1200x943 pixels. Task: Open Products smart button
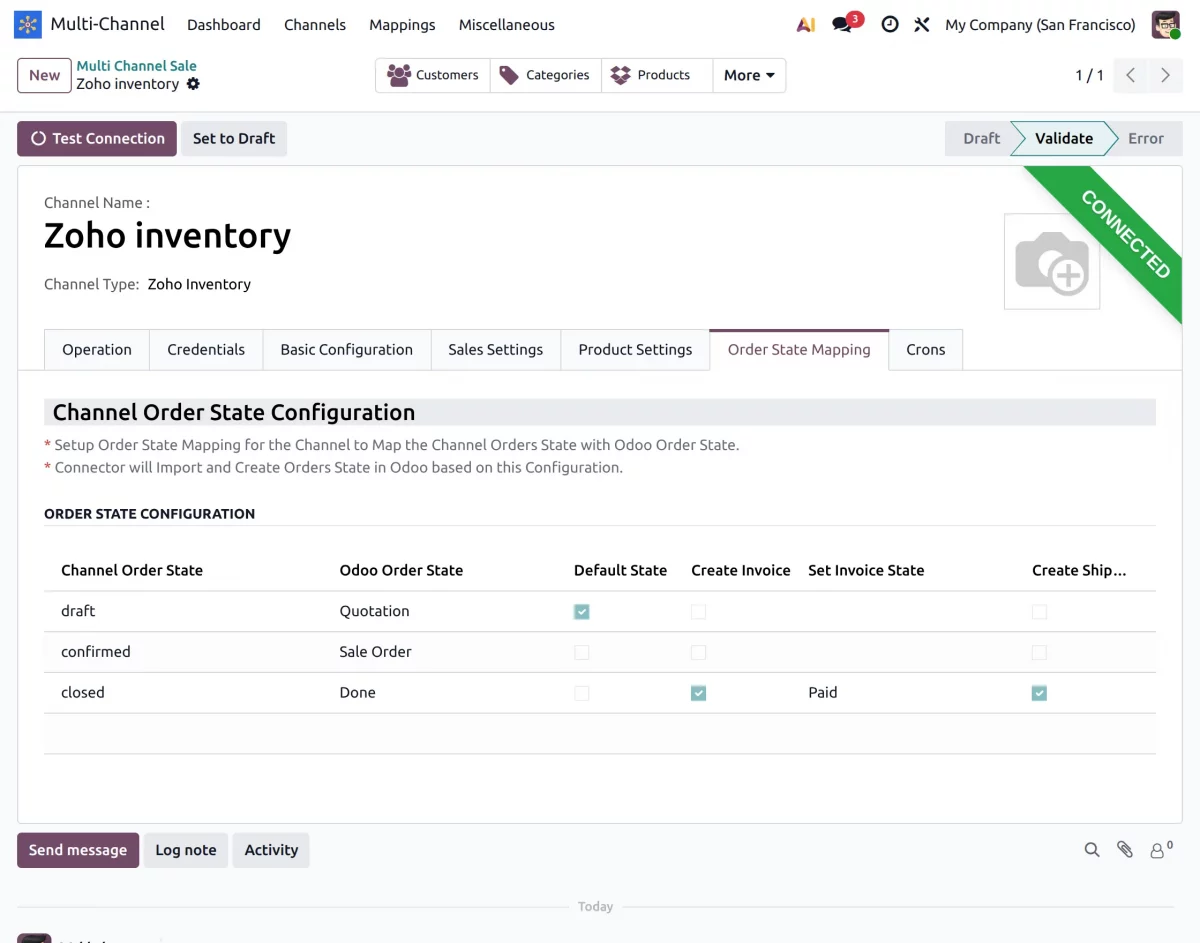pyautogui.click(x=657, y=75)
